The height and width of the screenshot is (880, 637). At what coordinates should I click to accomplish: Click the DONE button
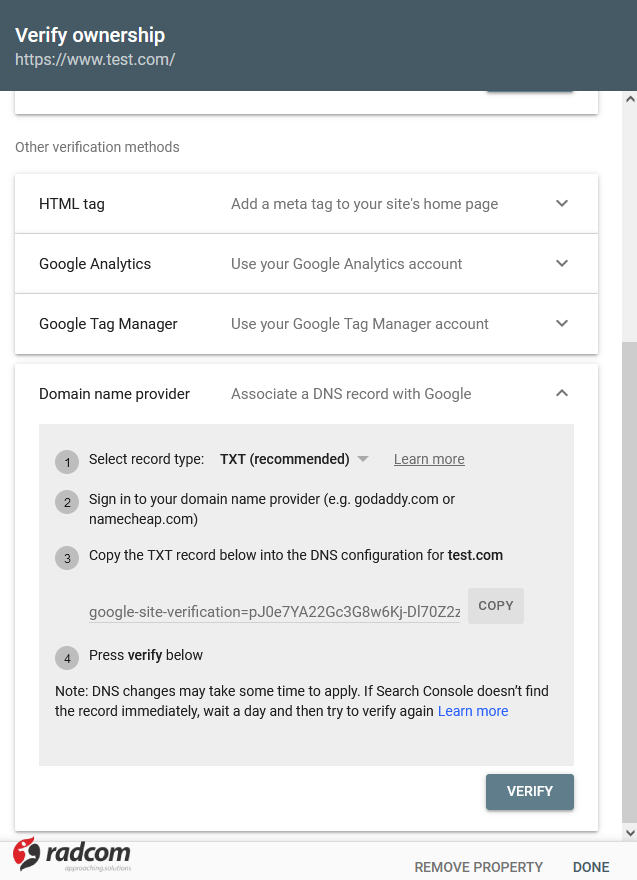[x=591, y=867]
